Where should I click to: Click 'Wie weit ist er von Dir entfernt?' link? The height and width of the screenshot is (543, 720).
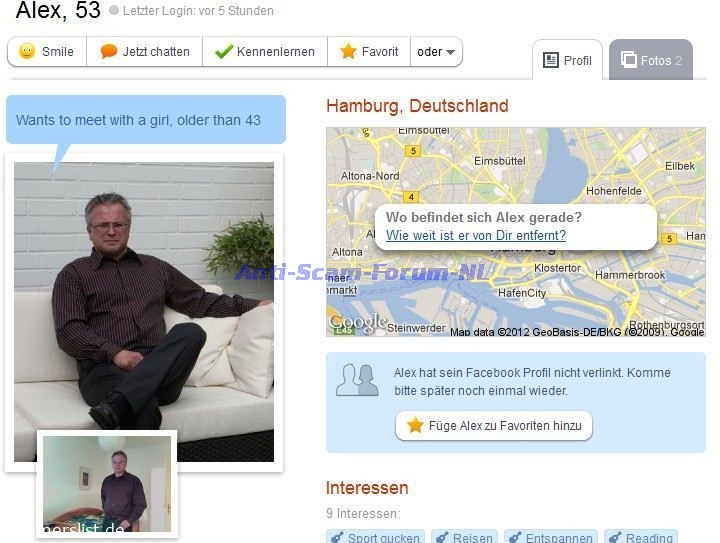point(476,235)
